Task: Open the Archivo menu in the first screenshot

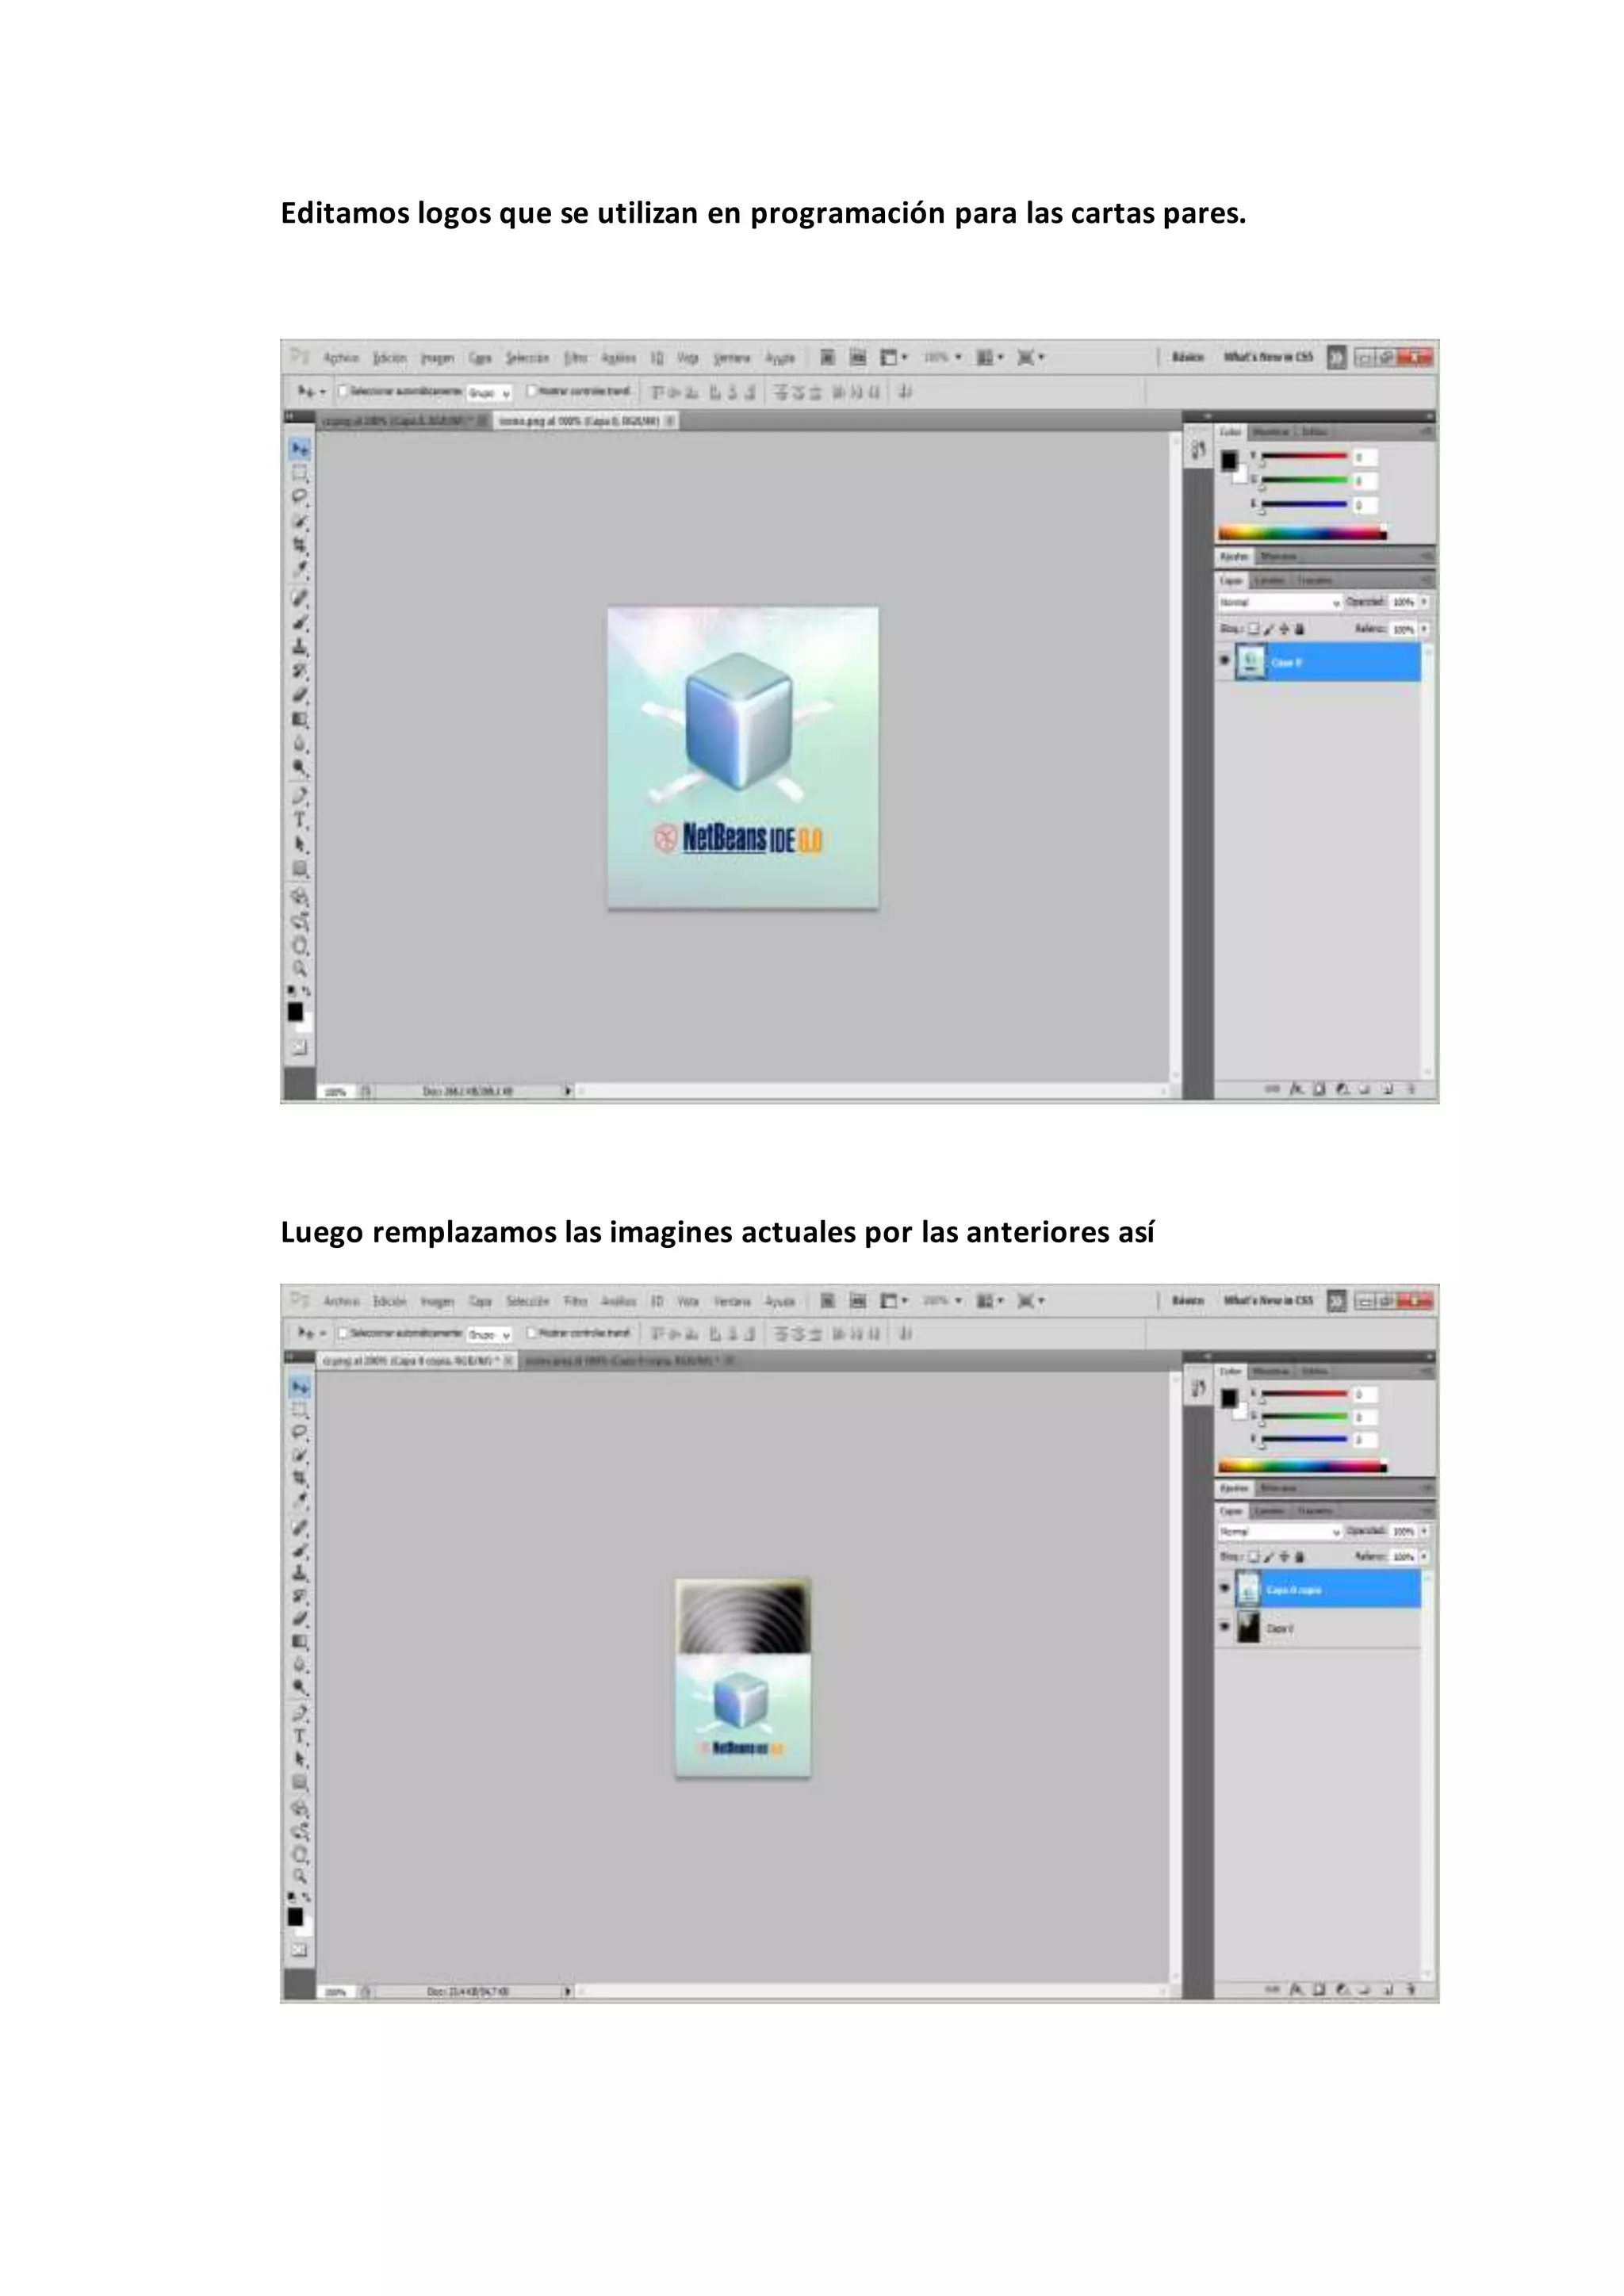Action: point(341,357)
